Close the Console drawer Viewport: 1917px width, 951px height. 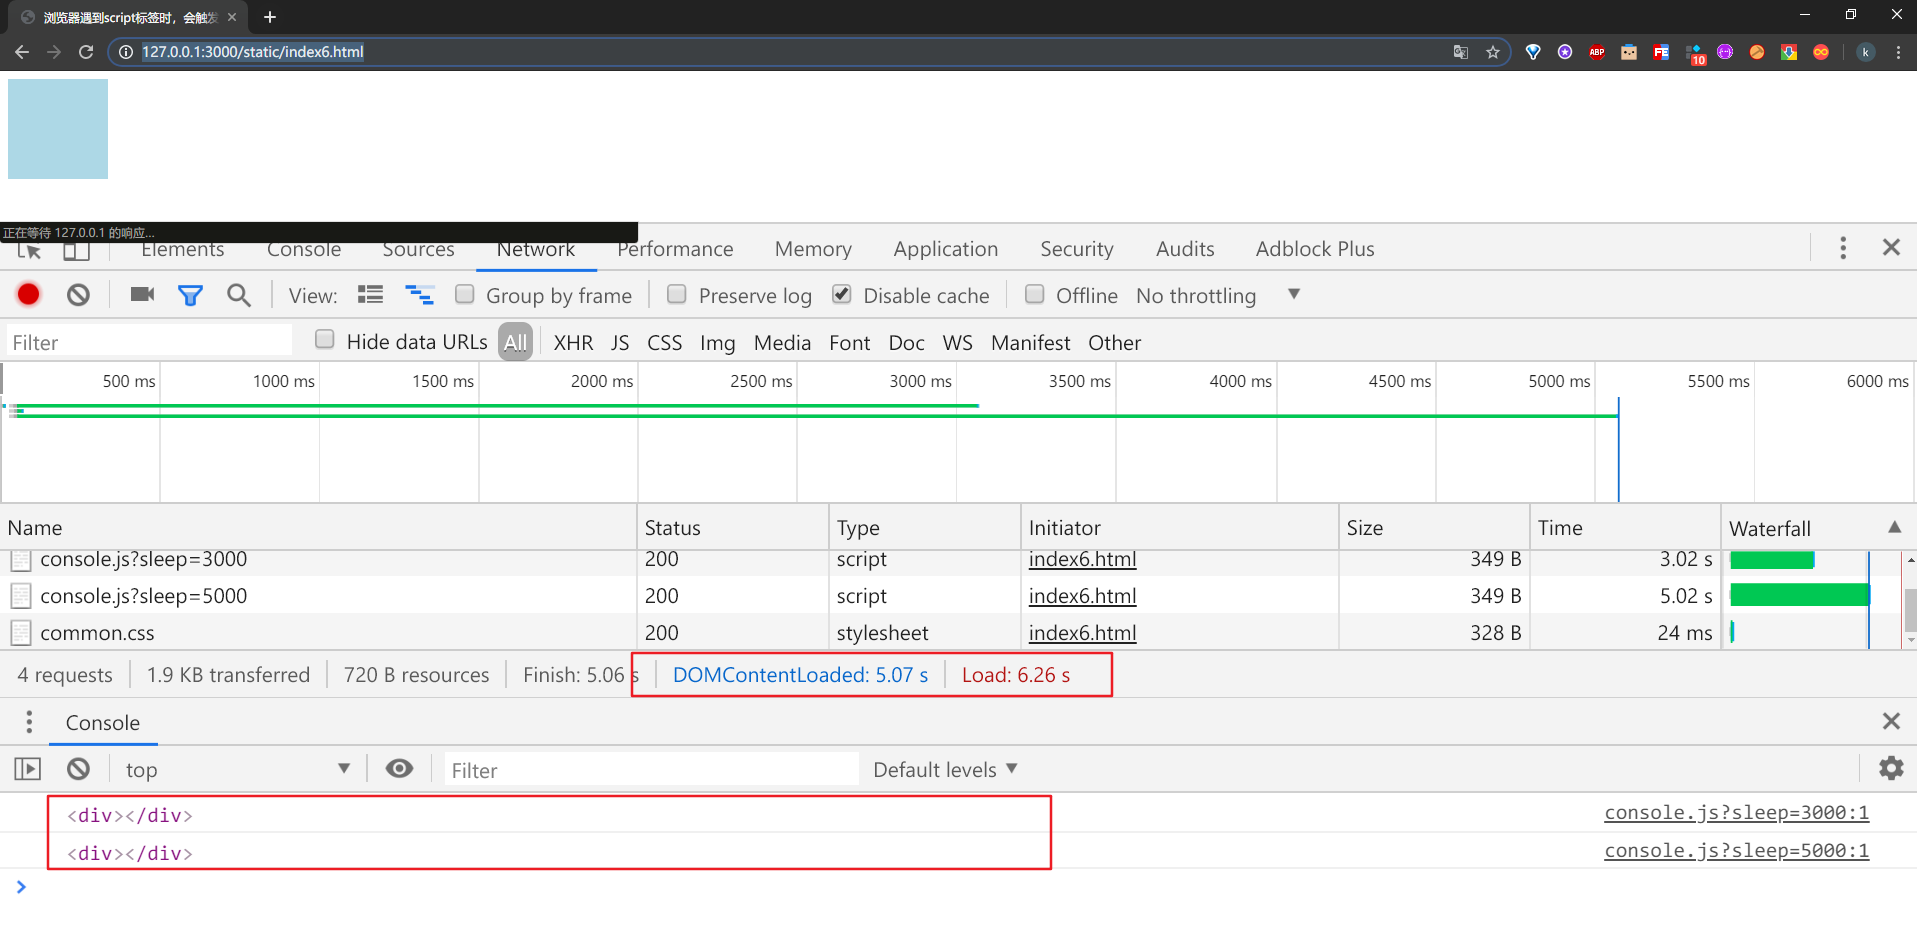tap(1891, 721)
